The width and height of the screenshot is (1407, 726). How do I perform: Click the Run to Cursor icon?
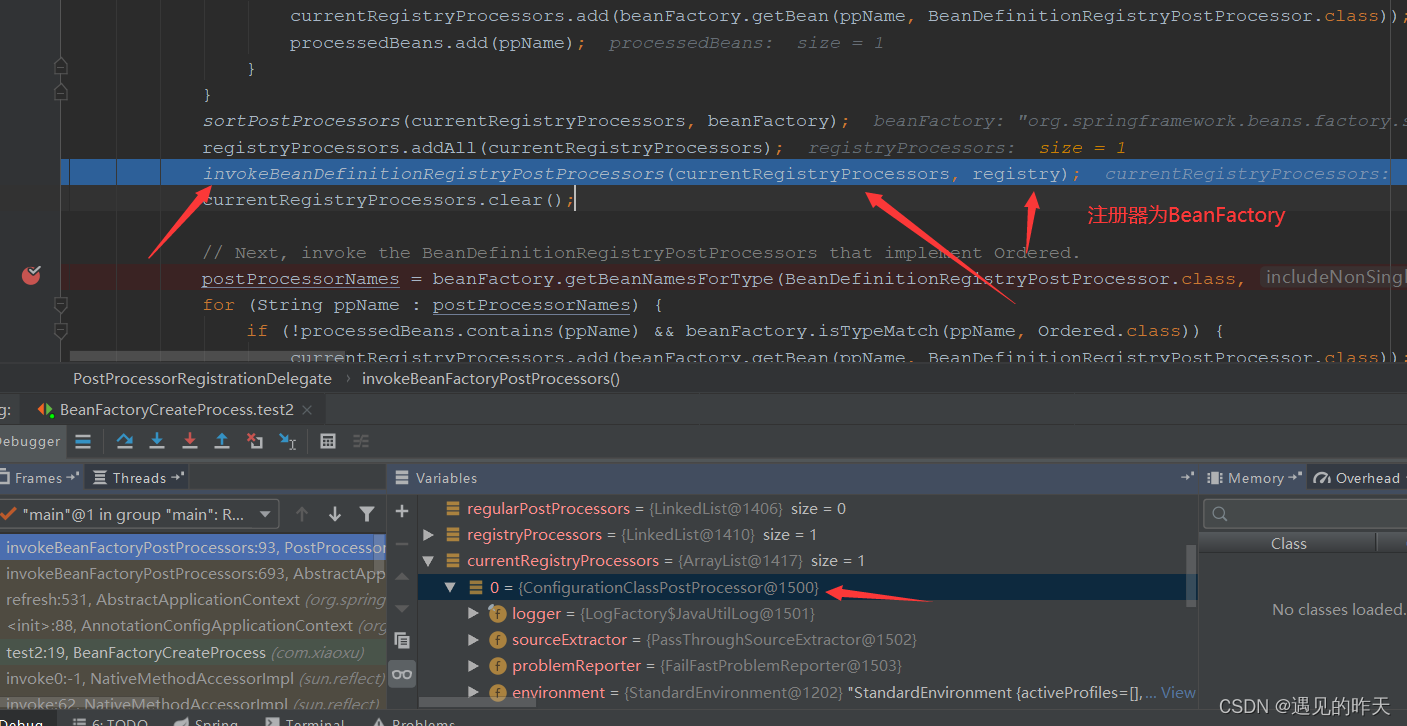[x=288, y=441]
